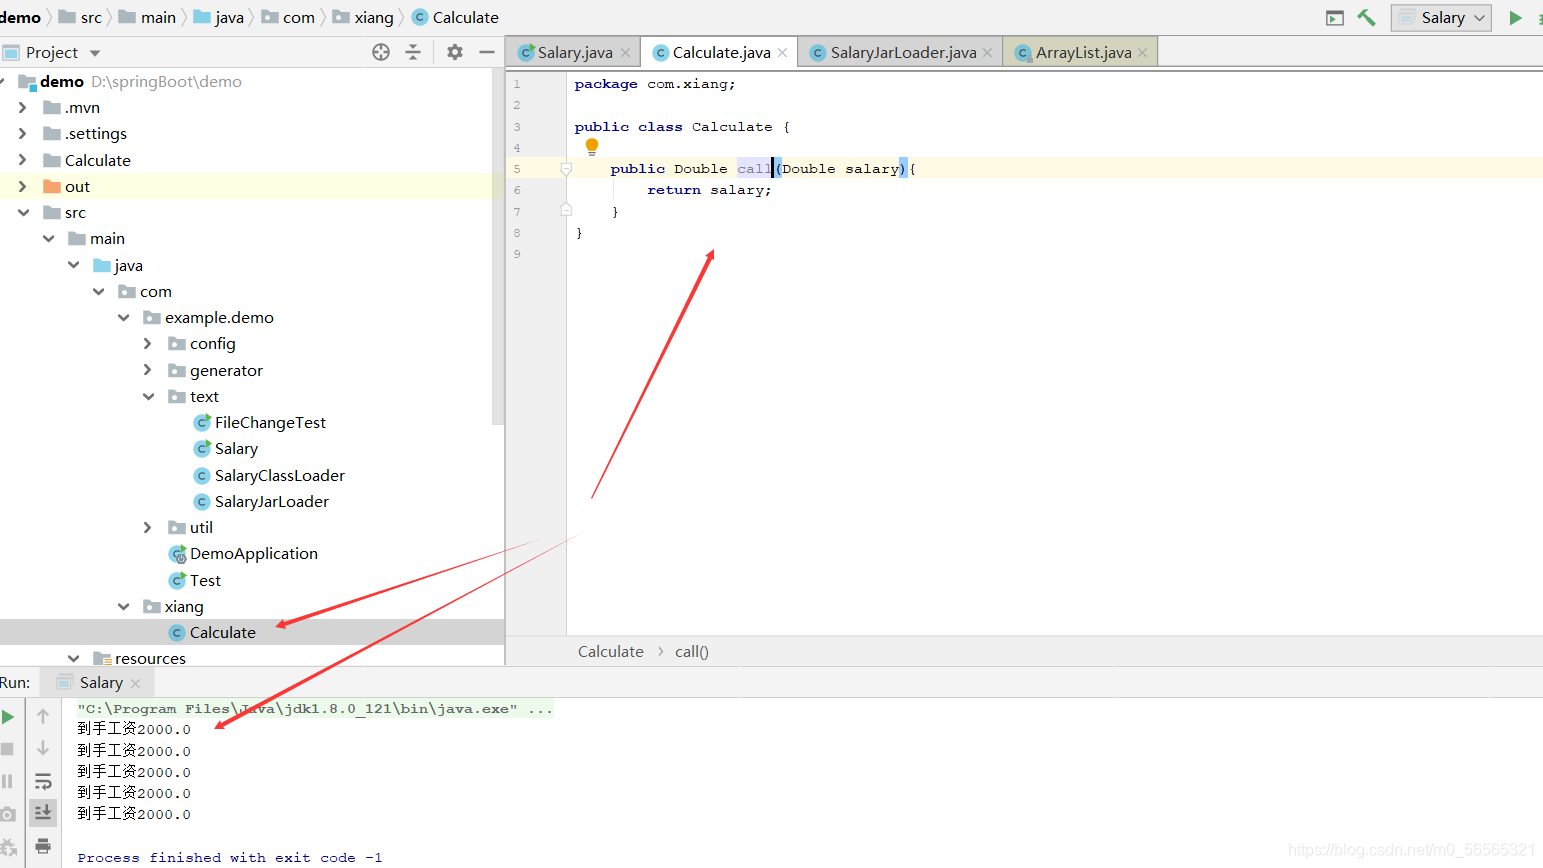The image size is (1543, 868).
Task: Click the Scroll from Source icon
Action: click(x=380, y=52)
